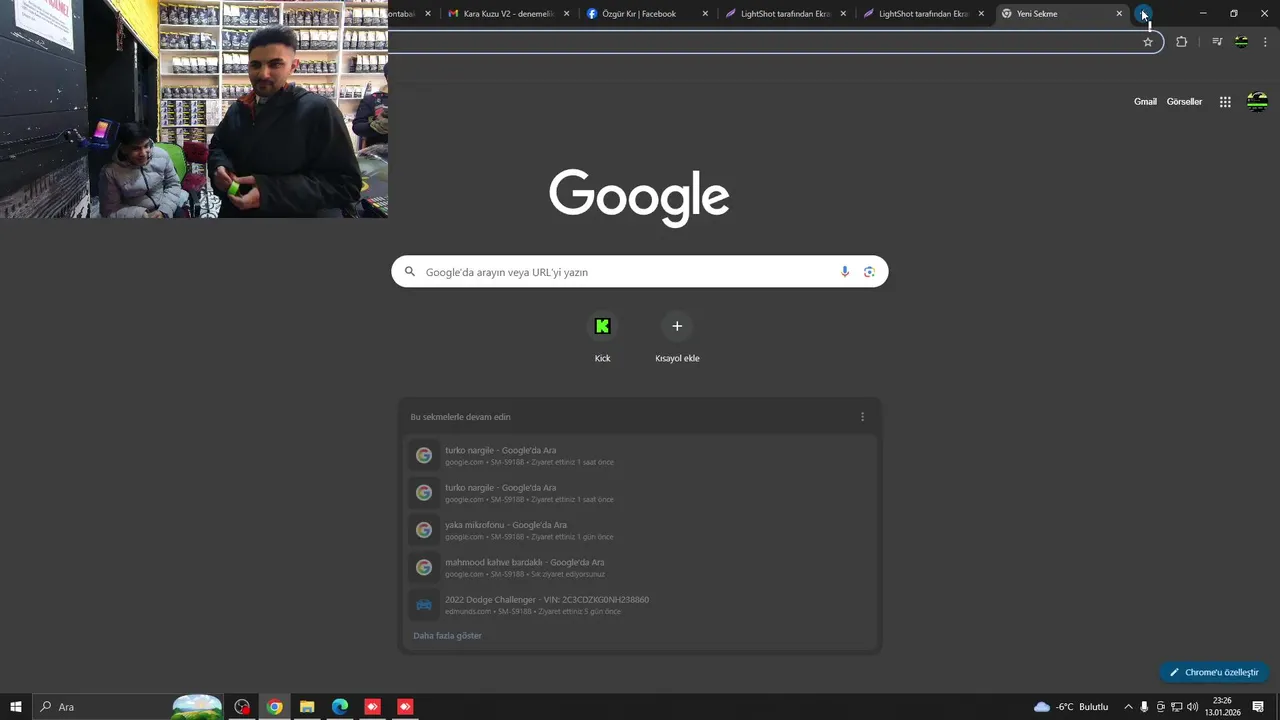The width and height of the screenshot is (1280, 720).
Task: Click the Edmunds car icon beside Dodge Challenger
Action: coord(424,605)
